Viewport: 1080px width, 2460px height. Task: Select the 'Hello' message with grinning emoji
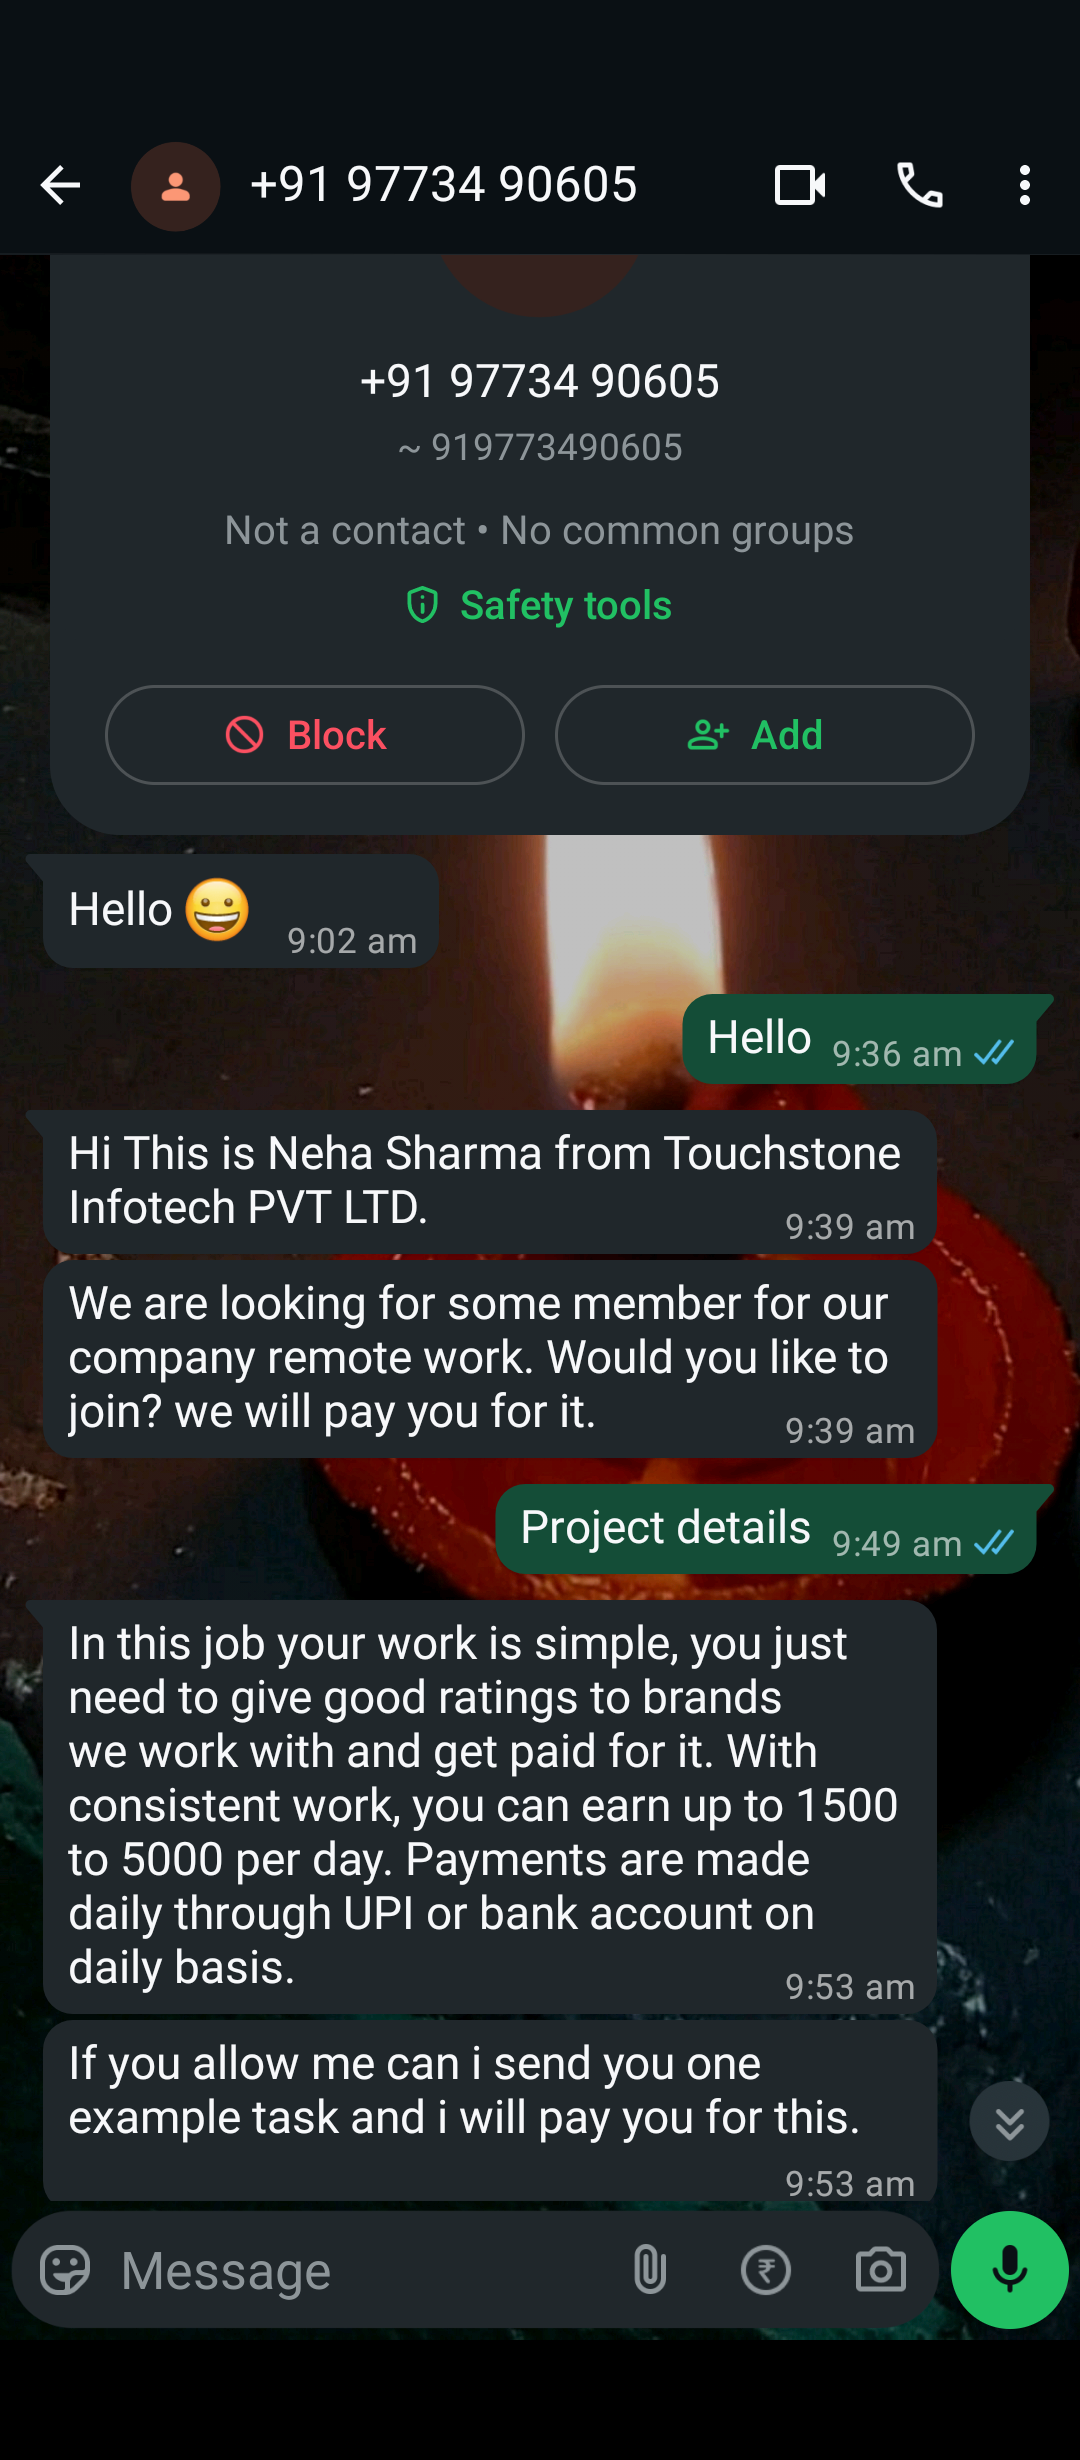tap(241, 911)
